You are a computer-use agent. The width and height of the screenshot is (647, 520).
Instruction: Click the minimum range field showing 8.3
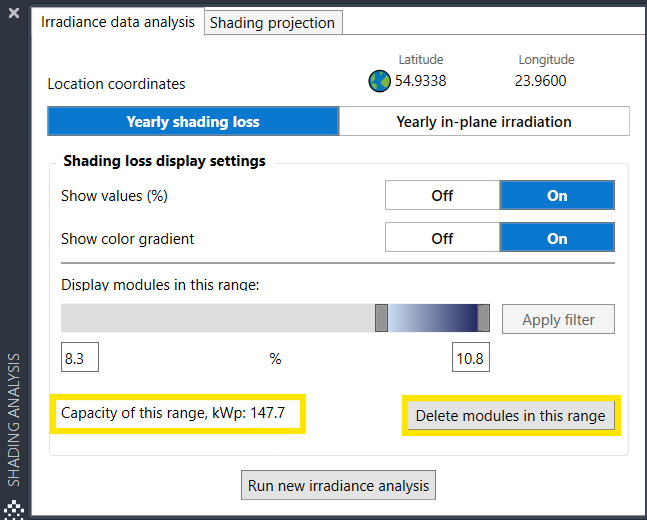[x=80, y=358]
